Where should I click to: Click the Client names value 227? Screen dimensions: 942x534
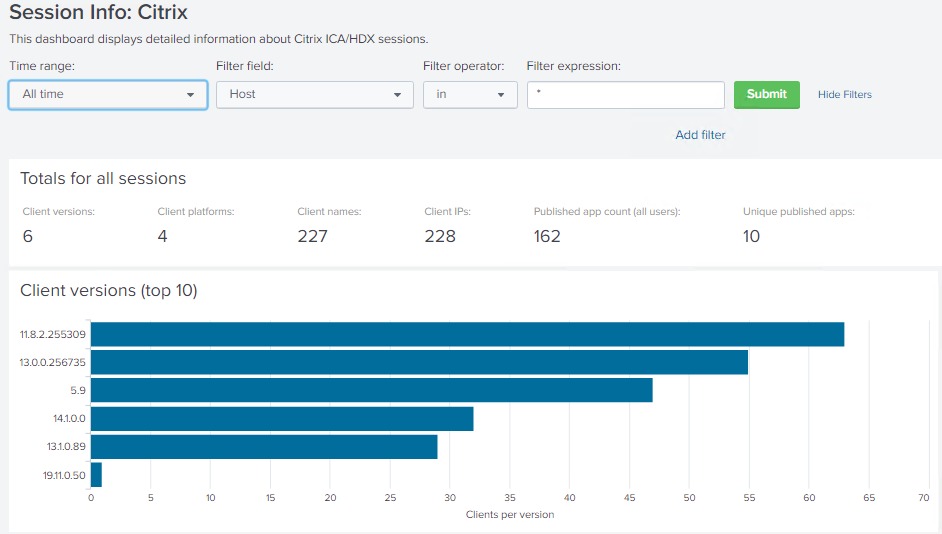[x=312, y=236]
